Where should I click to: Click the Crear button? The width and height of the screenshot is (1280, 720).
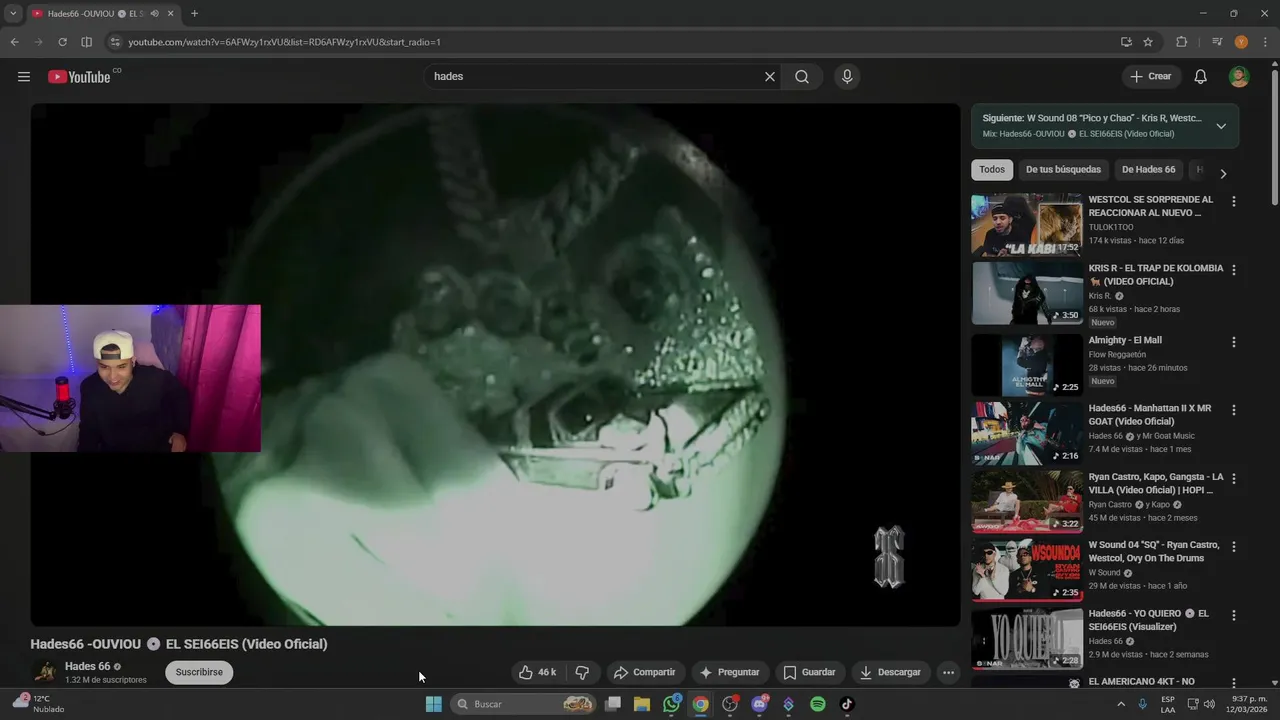pyautogui.click(x=1150, y=77)
